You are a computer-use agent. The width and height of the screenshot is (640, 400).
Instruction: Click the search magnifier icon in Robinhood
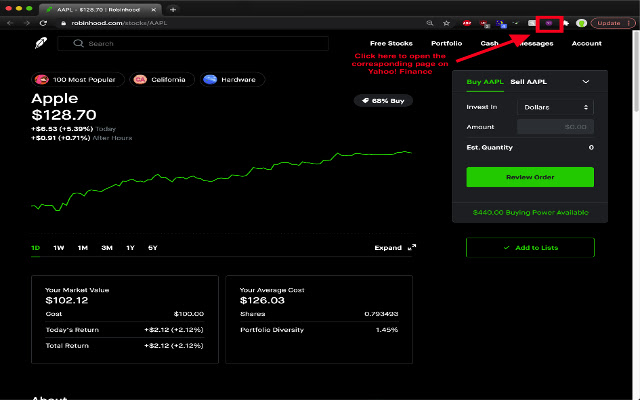(78, 43)
